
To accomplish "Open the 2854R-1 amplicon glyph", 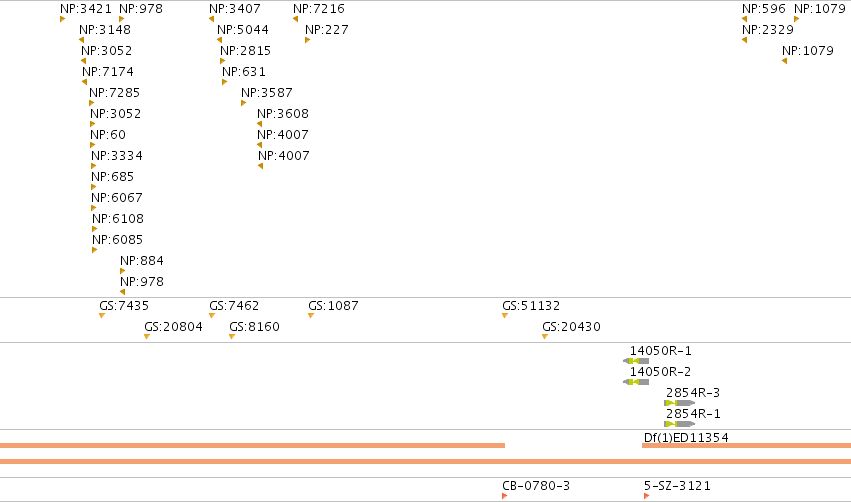I will (x=679, y=424).
